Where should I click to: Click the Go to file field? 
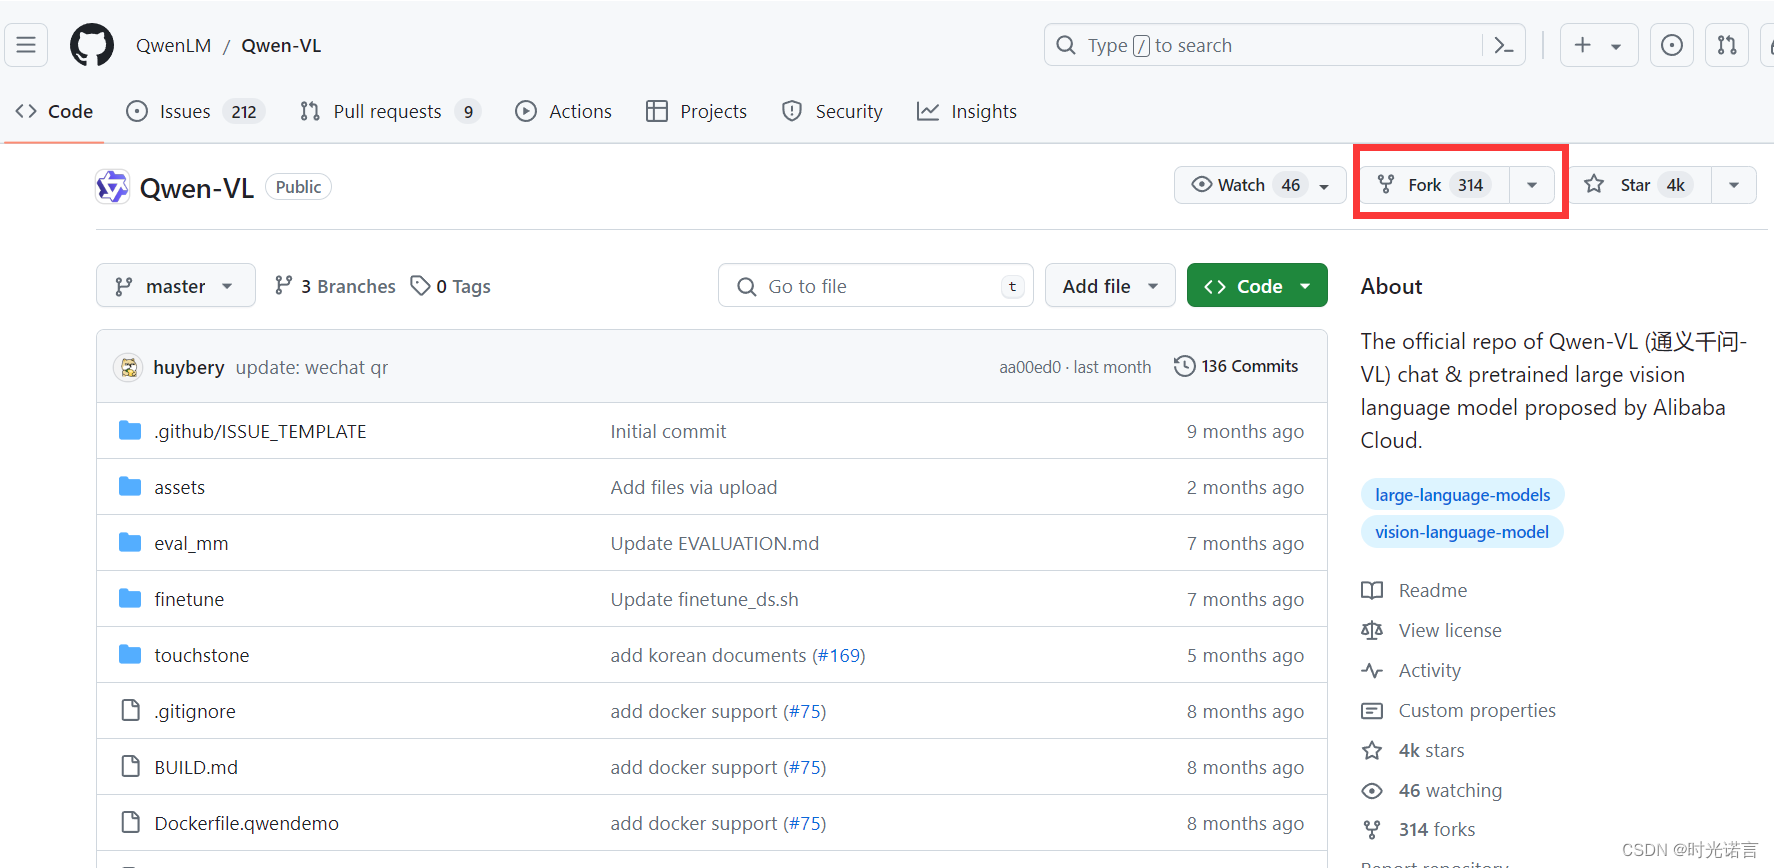point(875,286)
